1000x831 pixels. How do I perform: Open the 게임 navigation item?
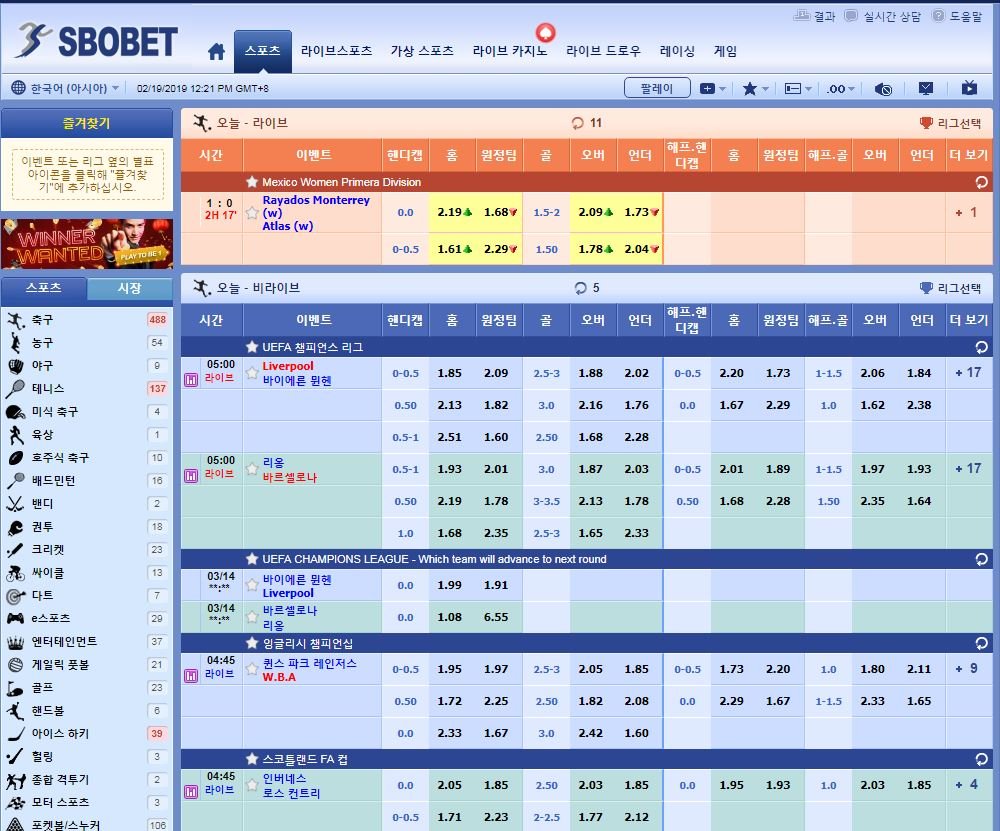725,51
